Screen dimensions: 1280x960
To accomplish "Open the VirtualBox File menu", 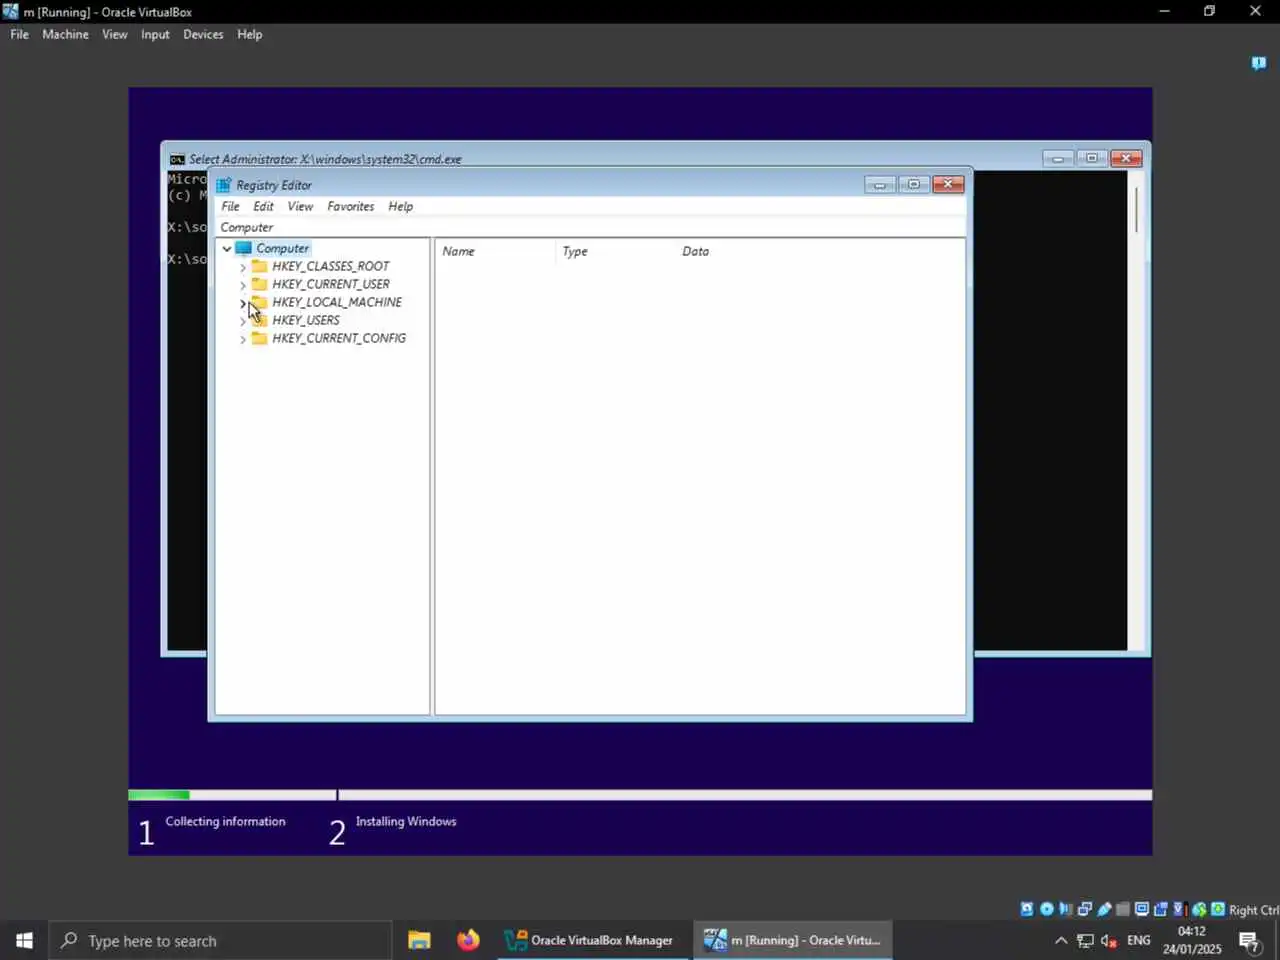I will [x=19, y=34].
